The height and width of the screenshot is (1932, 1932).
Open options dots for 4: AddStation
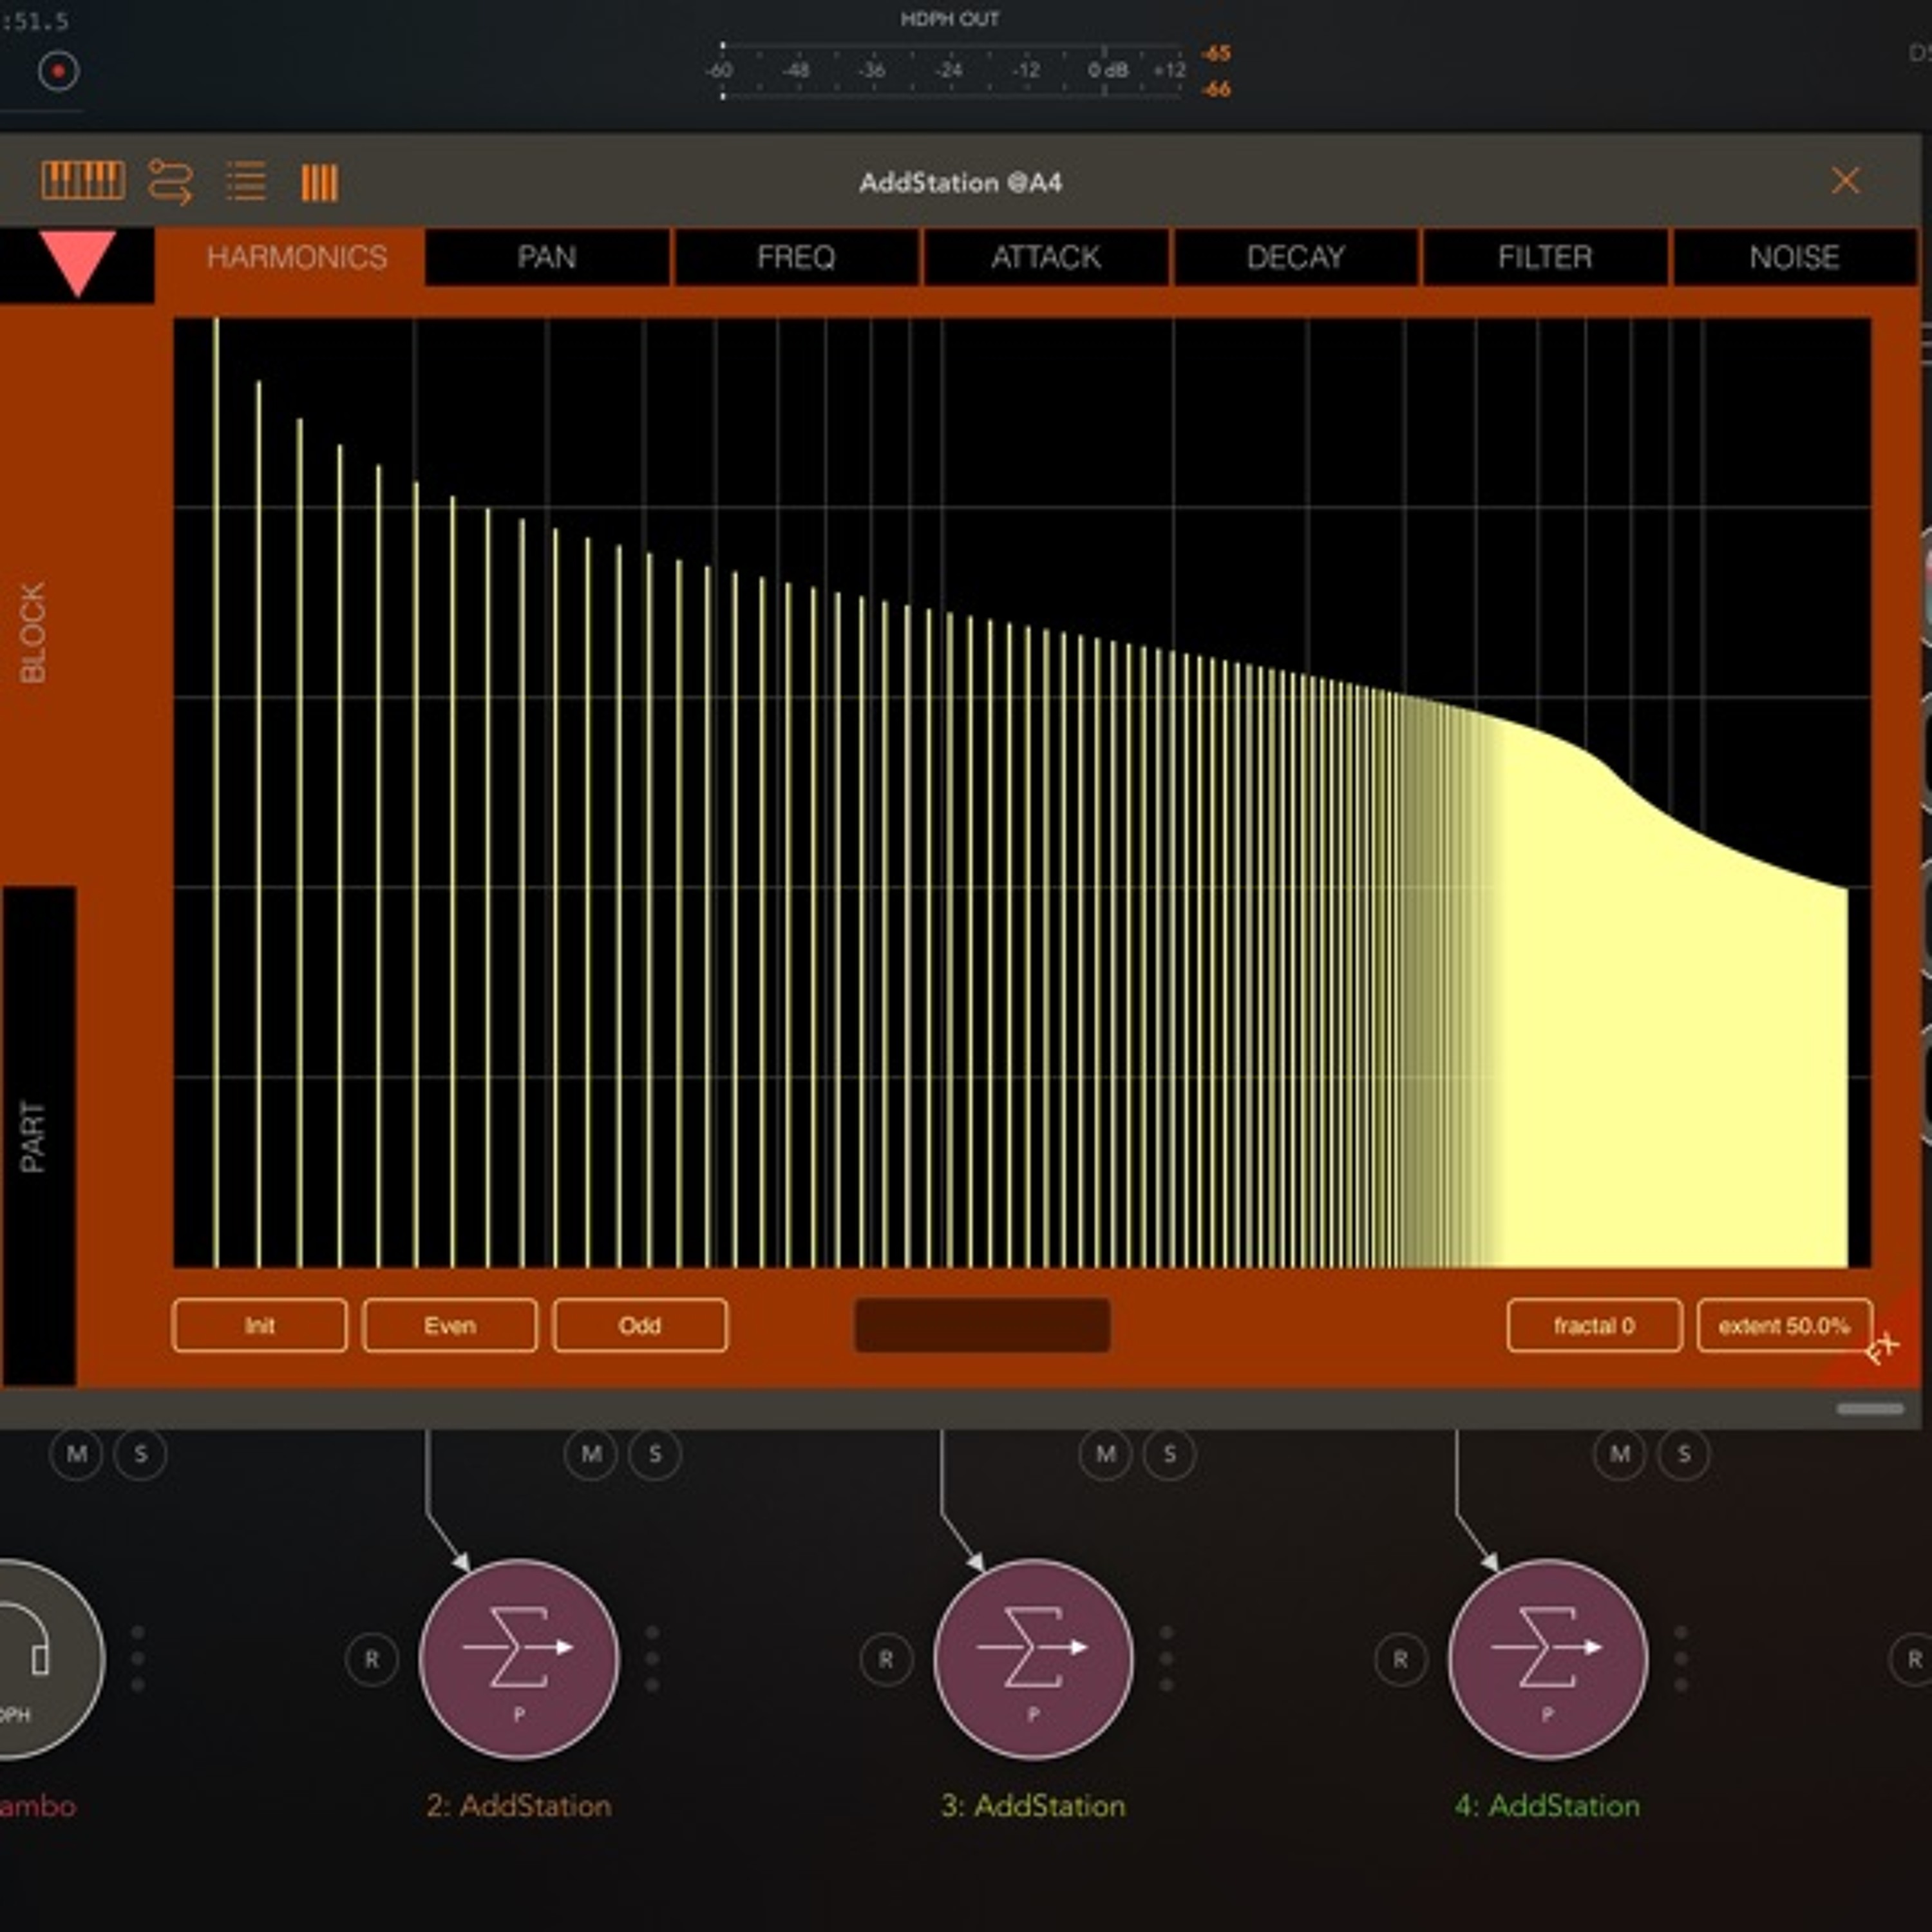pos(1681,1659)
